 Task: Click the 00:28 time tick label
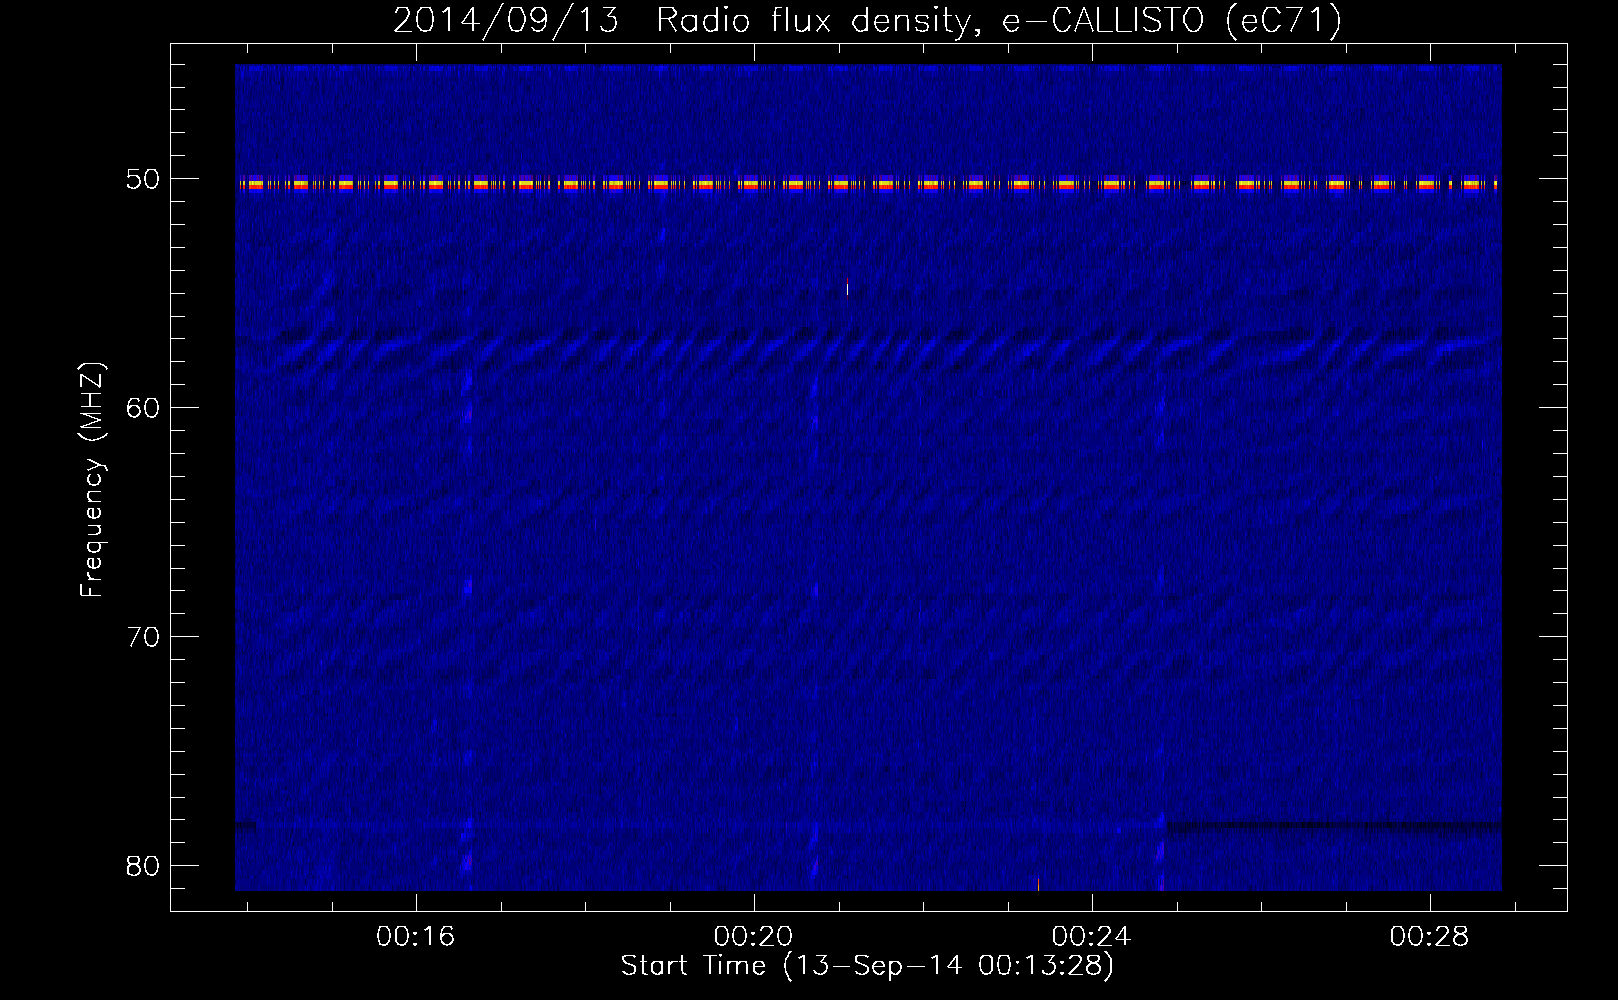(x=1429, y=936)
